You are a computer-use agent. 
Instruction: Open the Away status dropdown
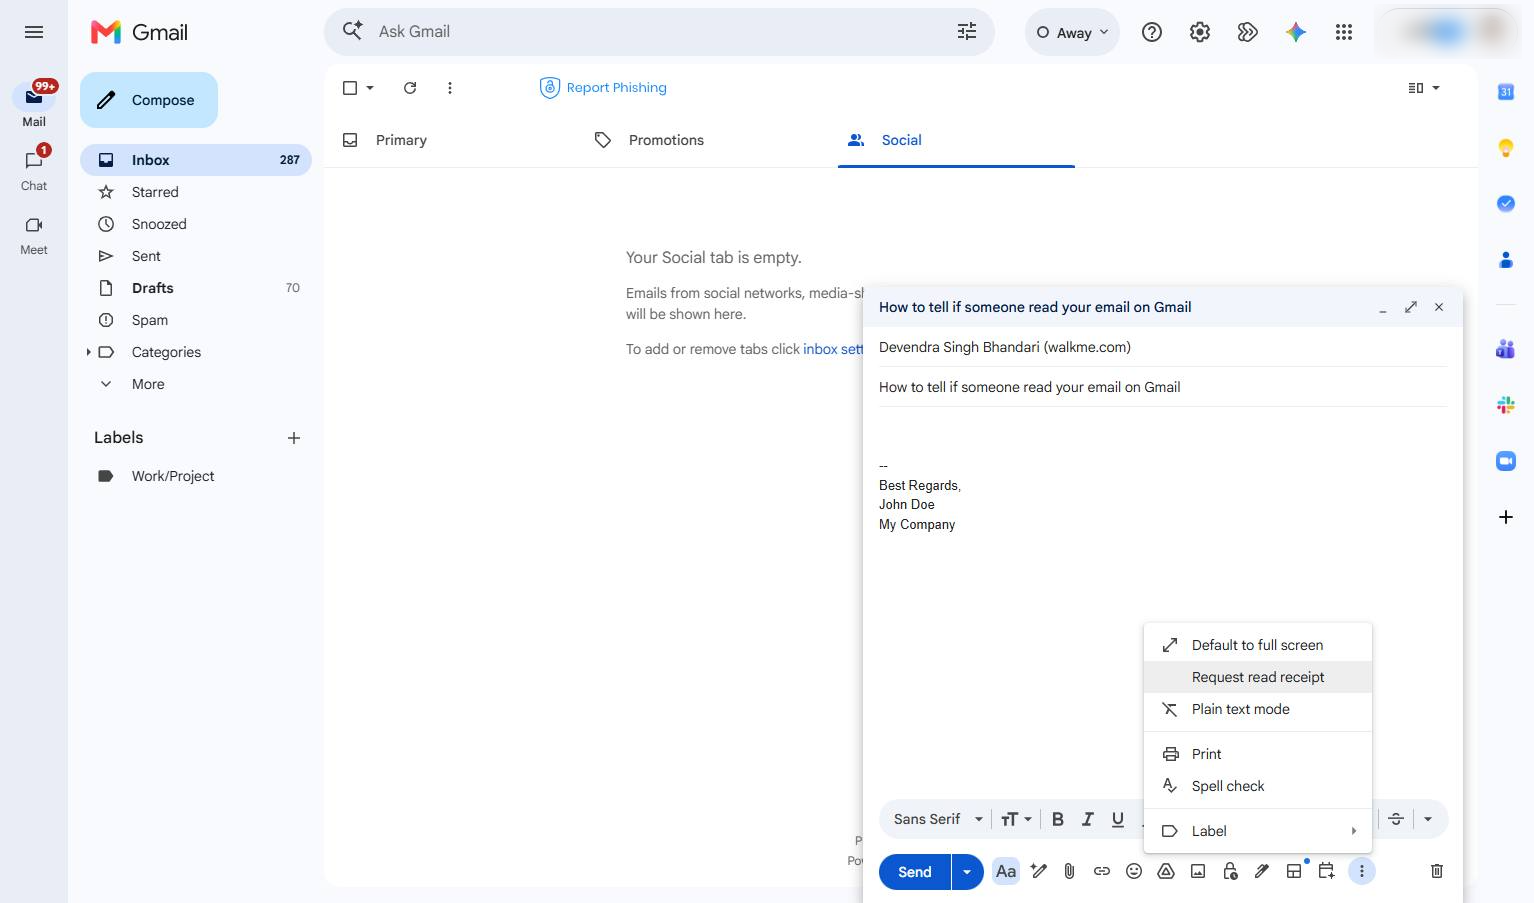(x=1072, y=32)
